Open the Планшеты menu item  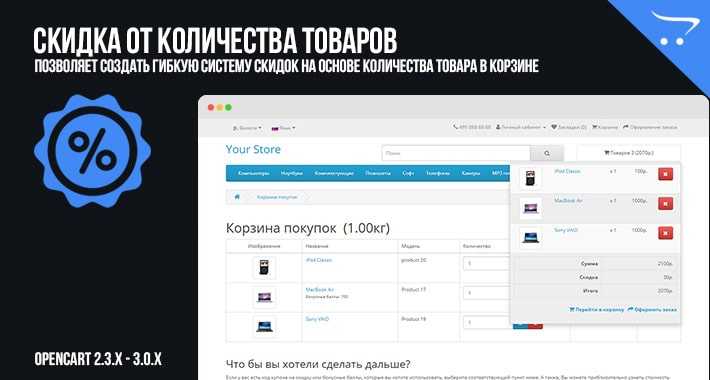coord(378,173)
